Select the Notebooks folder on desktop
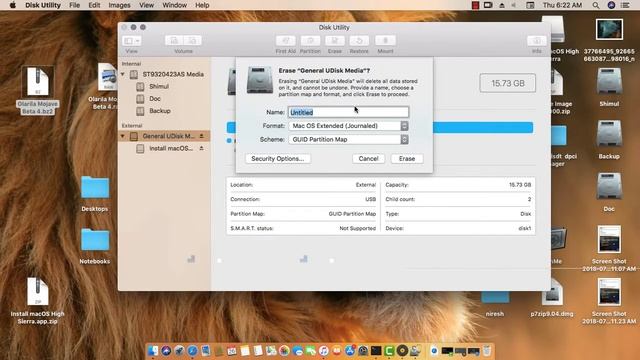The width and height of the screenshot is (640, 360). [95, 247]
